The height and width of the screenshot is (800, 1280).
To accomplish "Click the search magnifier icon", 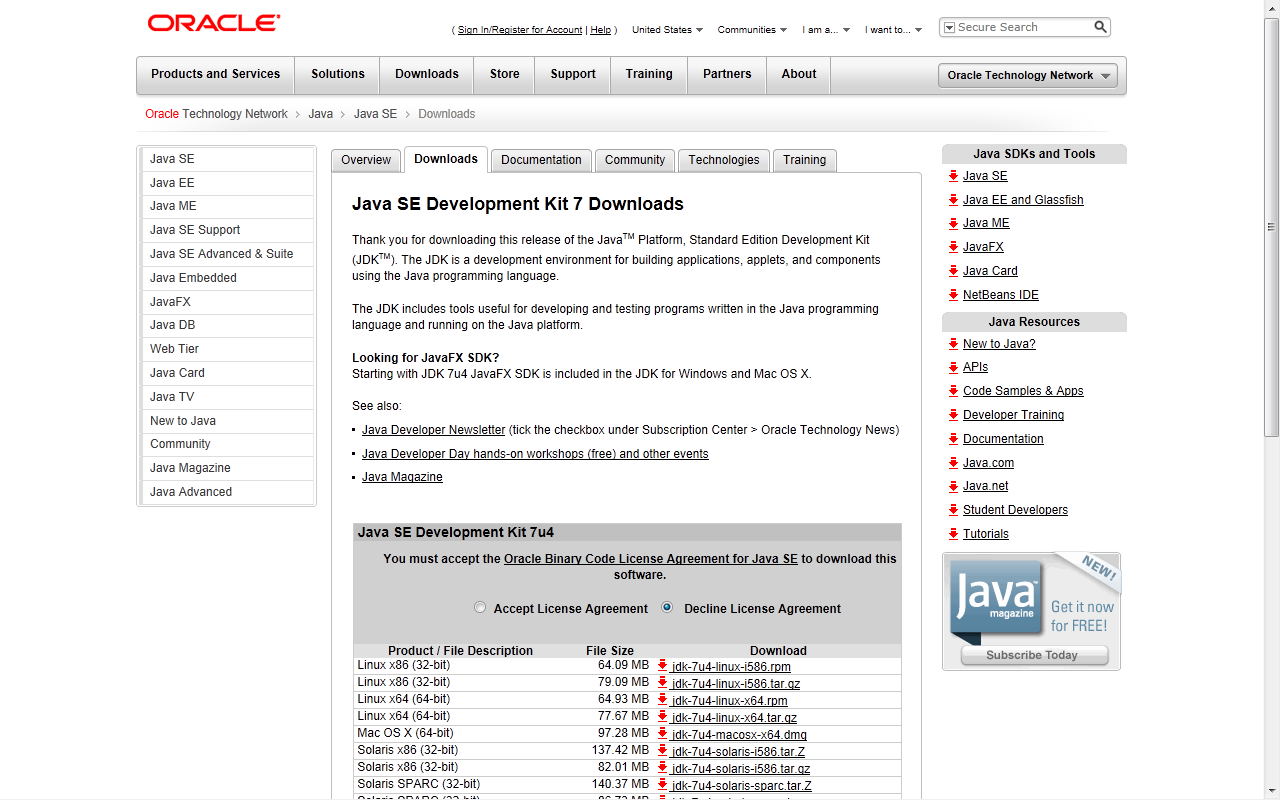I will [x=1100, y=27].
